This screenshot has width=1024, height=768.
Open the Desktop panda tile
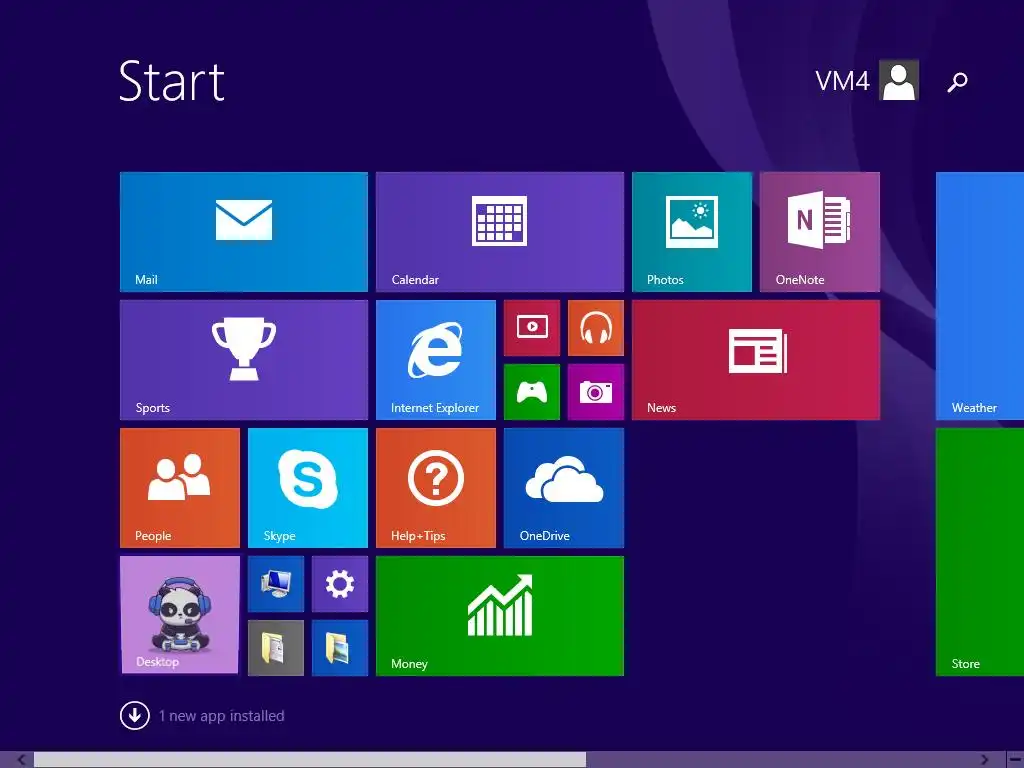(x=180, y=615)
